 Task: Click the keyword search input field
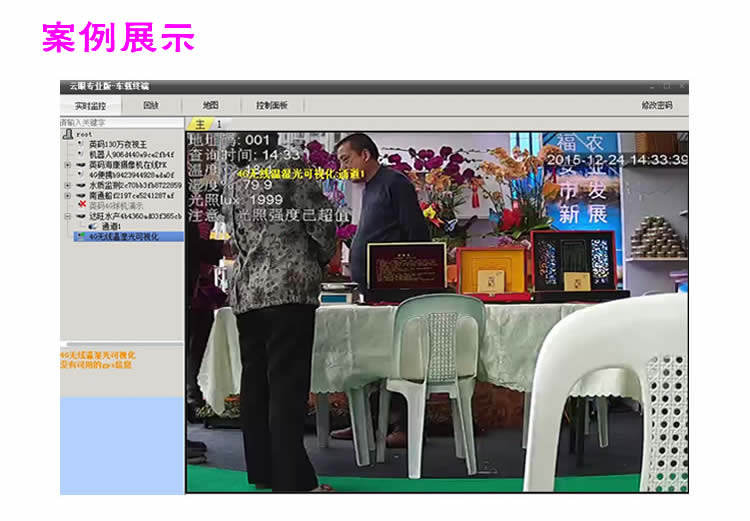tap(122, 123)
